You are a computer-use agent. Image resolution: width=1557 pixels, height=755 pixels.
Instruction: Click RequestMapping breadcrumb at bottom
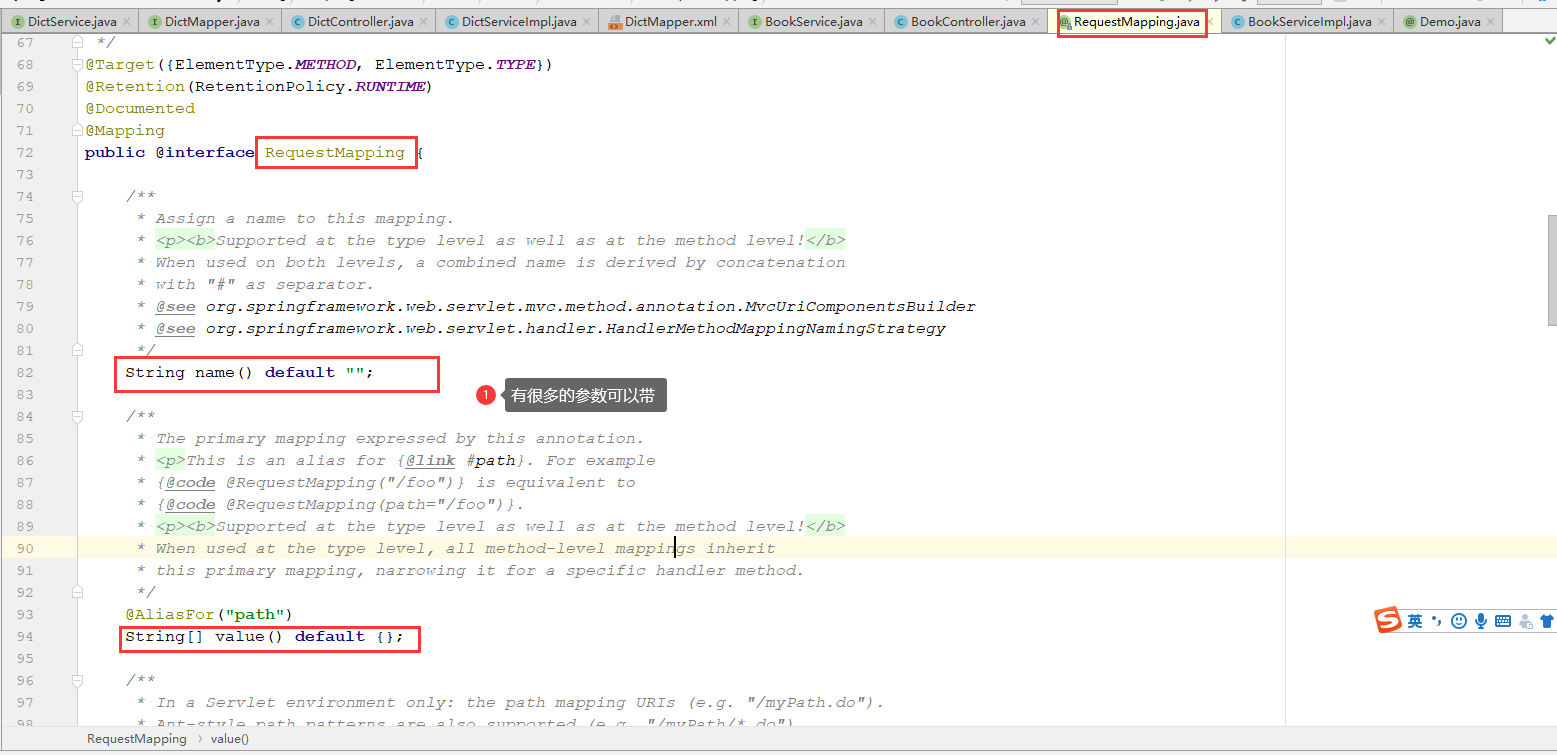click(x=137, y=739)
